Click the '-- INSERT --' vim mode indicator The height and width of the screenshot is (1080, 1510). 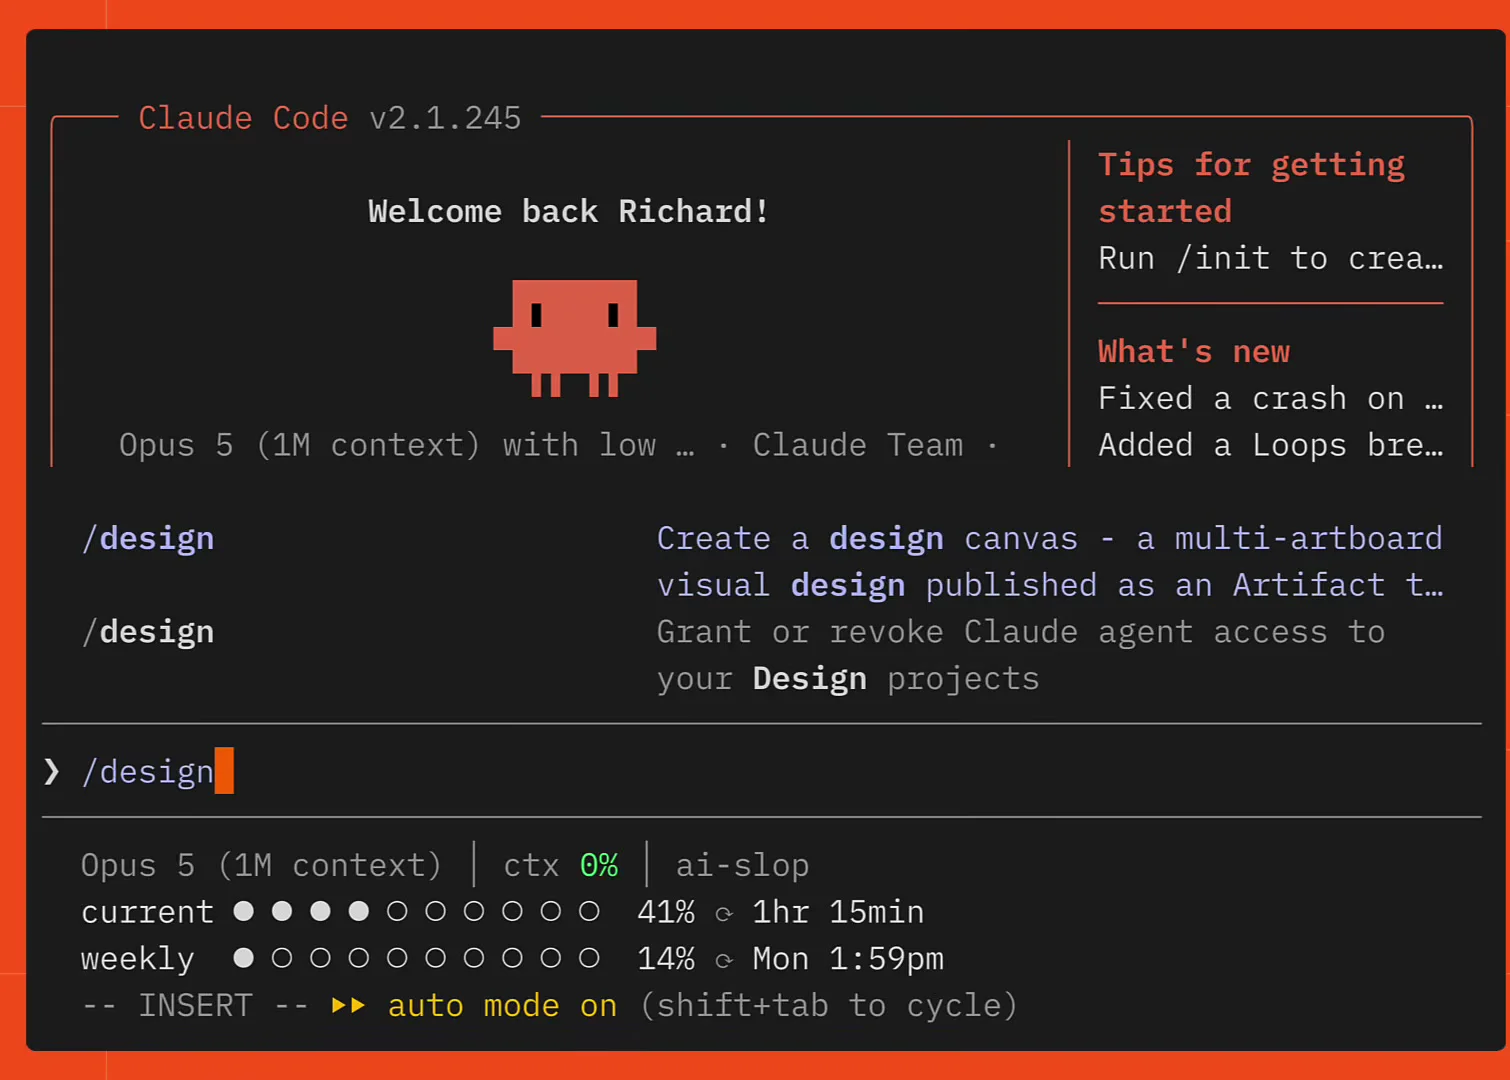click(195, 1005)
